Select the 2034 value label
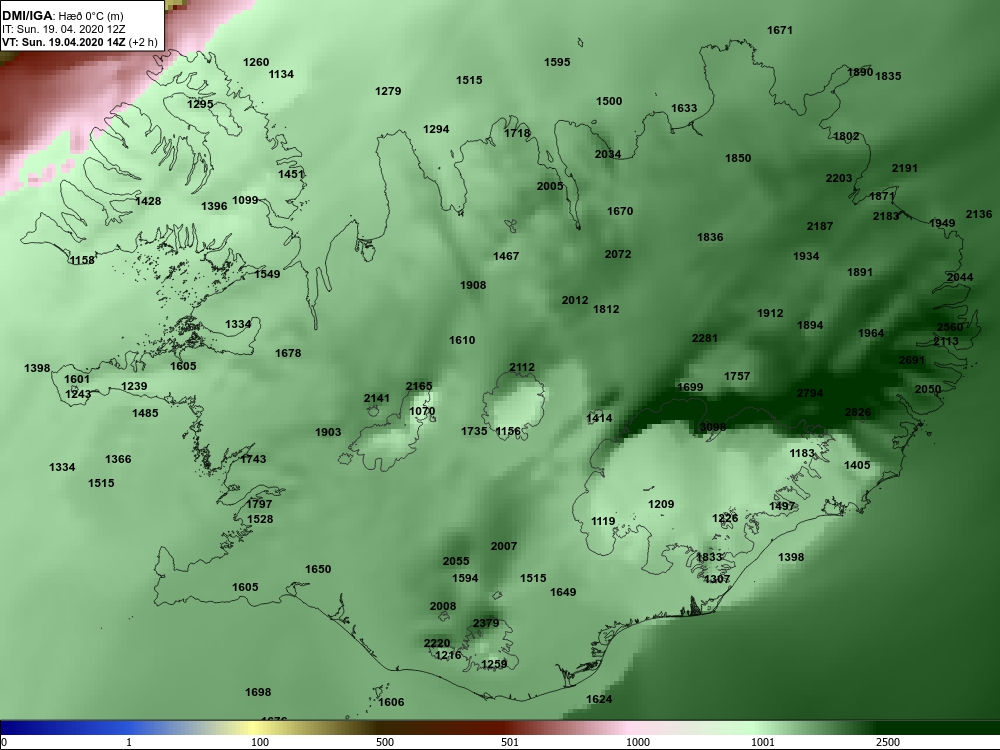 click(608, 154)
